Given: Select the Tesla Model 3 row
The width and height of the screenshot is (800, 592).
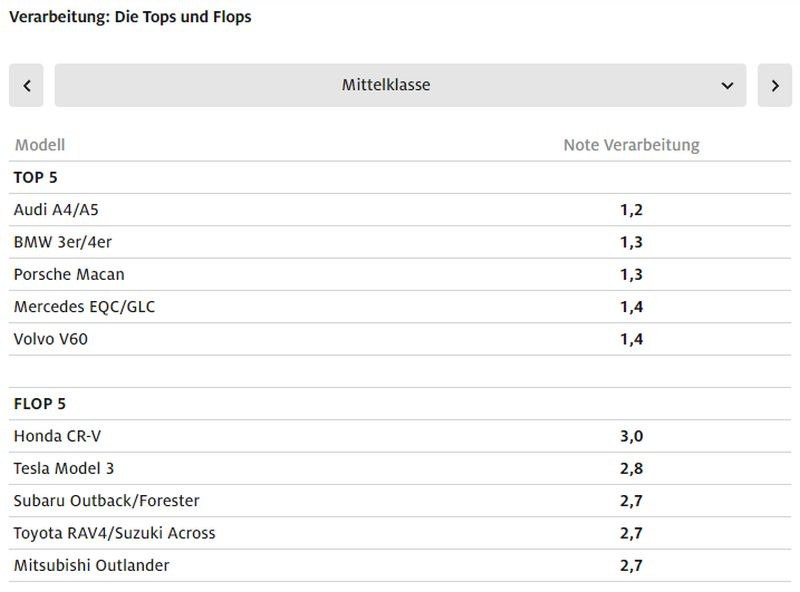Looking at the screenshot, I should click(x=71, y=468).
